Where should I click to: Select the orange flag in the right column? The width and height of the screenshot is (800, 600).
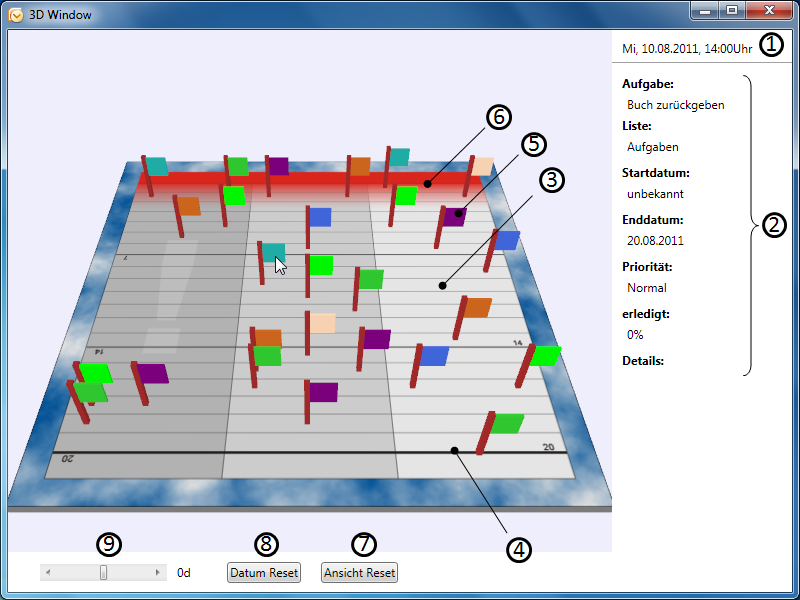pyautogui.click(x=477, y=307)
